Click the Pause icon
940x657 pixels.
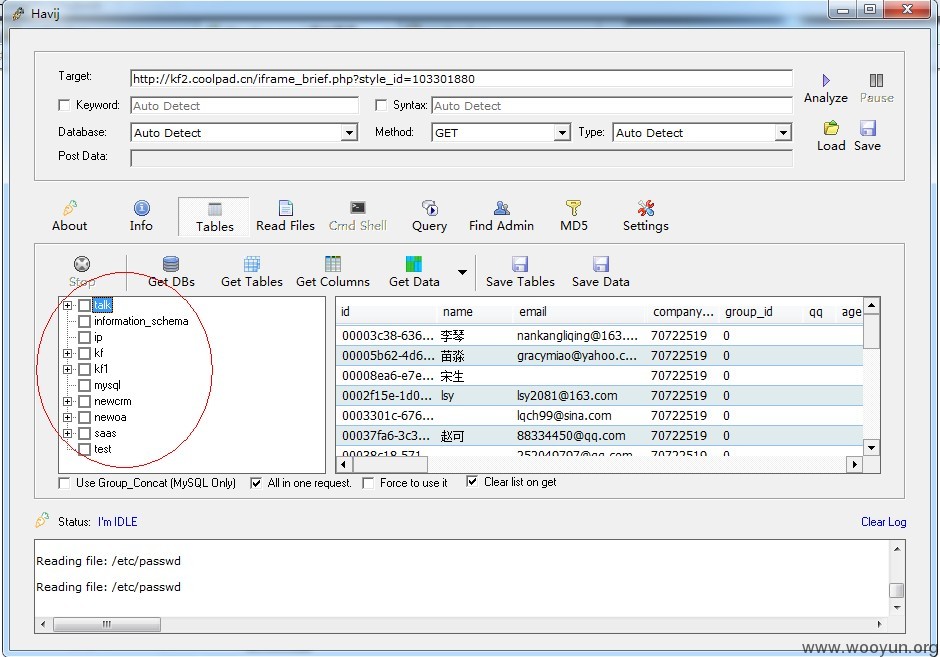876,80
